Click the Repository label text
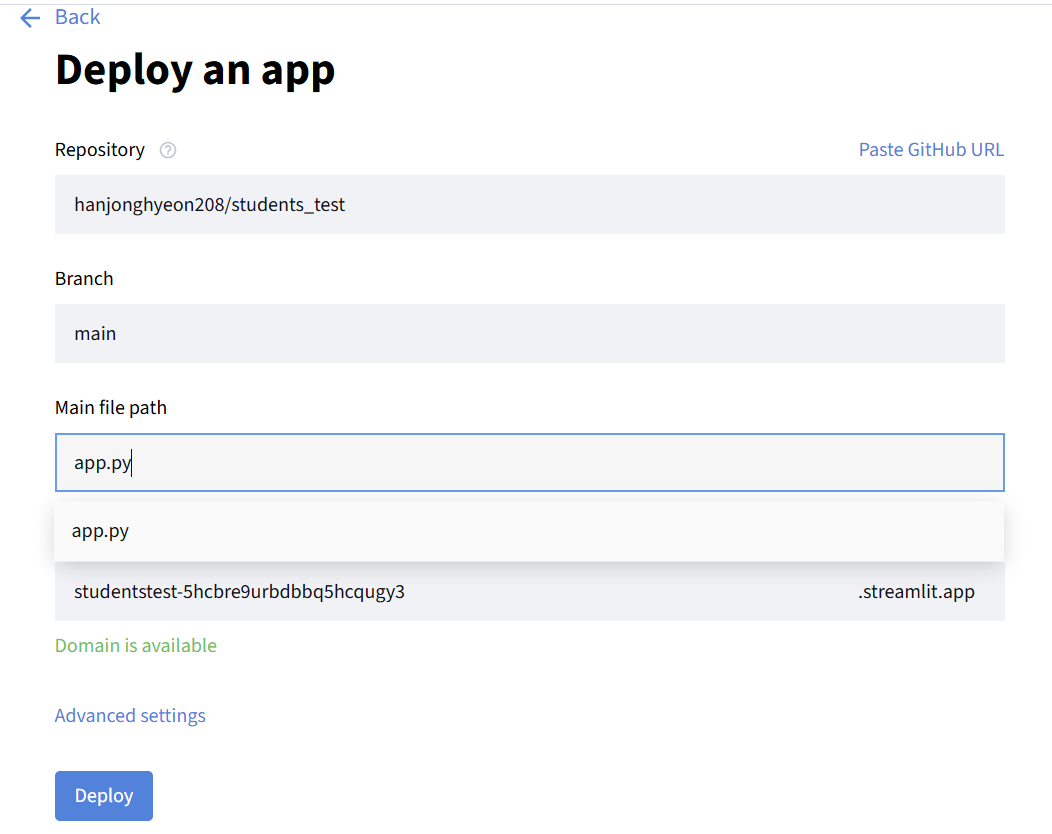Viewport: 1052px width, 834px height. (100, 150)
